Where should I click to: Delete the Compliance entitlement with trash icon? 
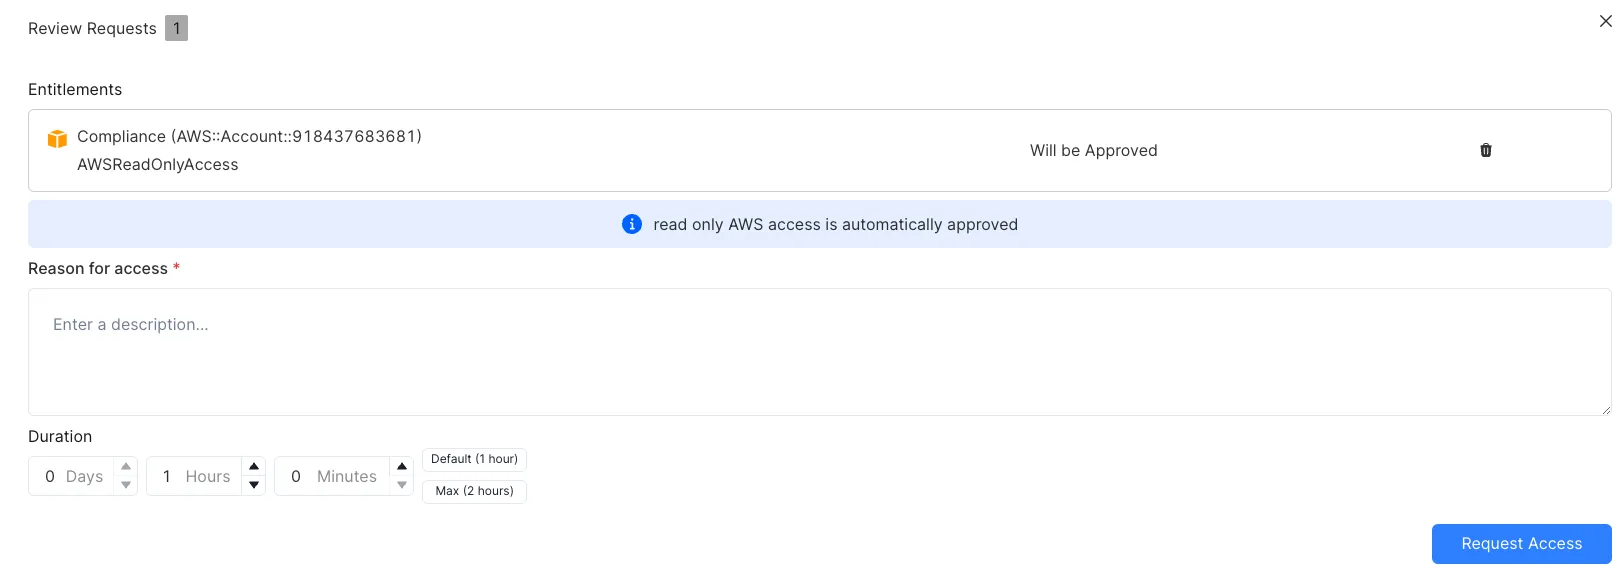click(1486, 150)
